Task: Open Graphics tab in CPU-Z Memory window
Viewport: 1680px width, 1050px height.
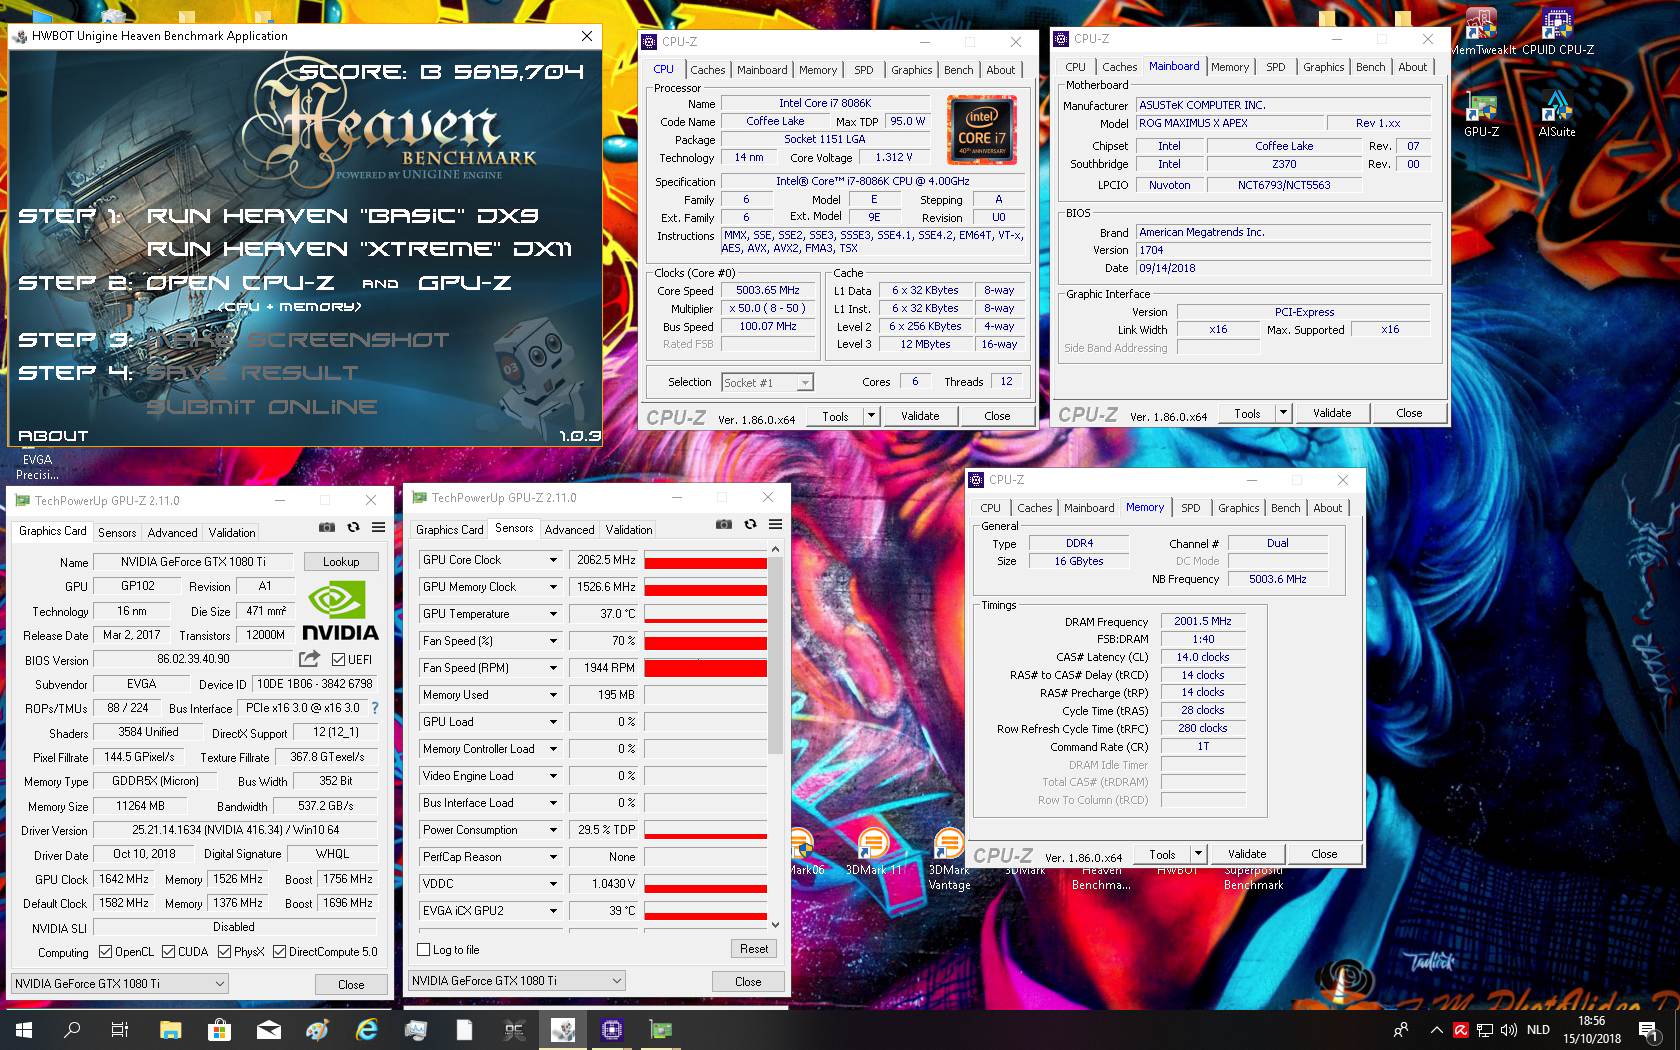Action: pos(1238,508)
